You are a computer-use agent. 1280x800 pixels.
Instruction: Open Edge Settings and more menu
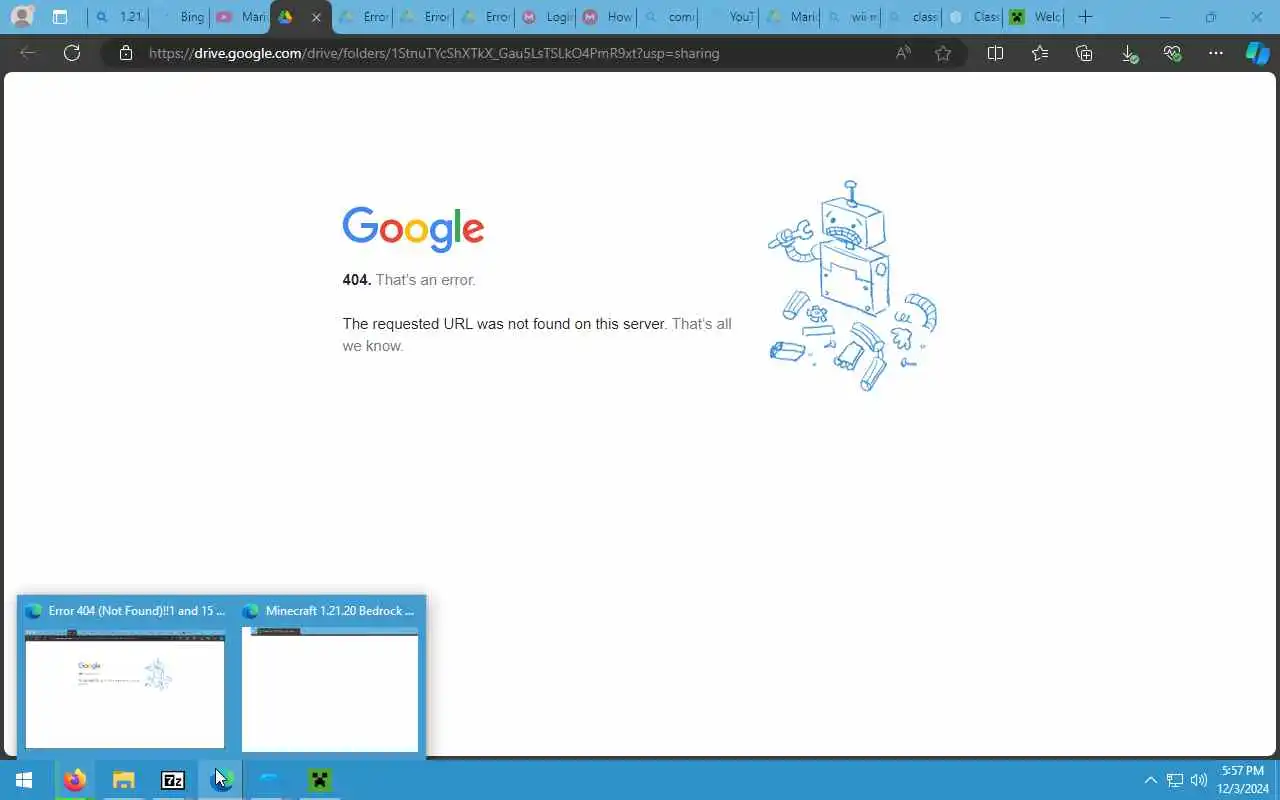(1216, 53)
